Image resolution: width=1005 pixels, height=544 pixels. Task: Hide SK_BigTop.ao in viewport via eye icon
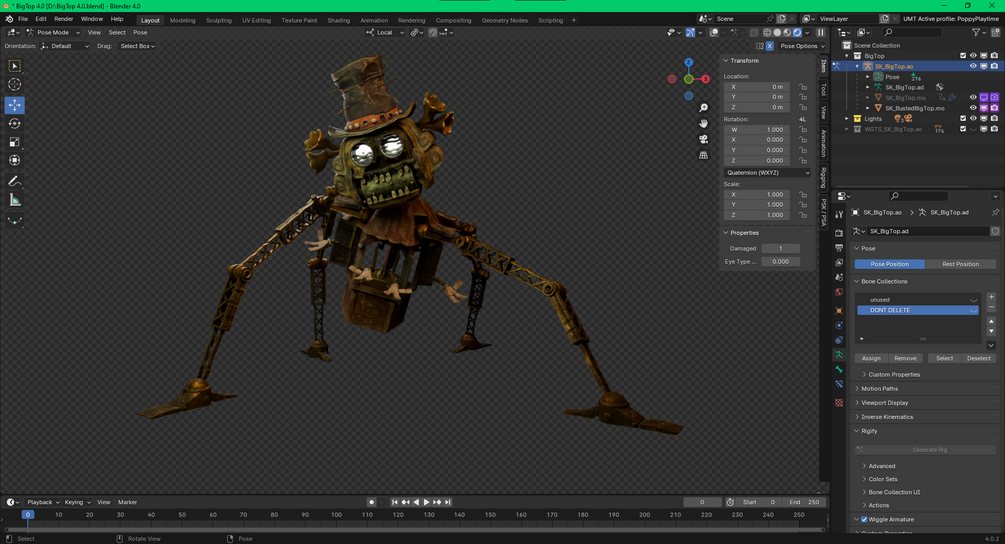[x=973, y=66]
